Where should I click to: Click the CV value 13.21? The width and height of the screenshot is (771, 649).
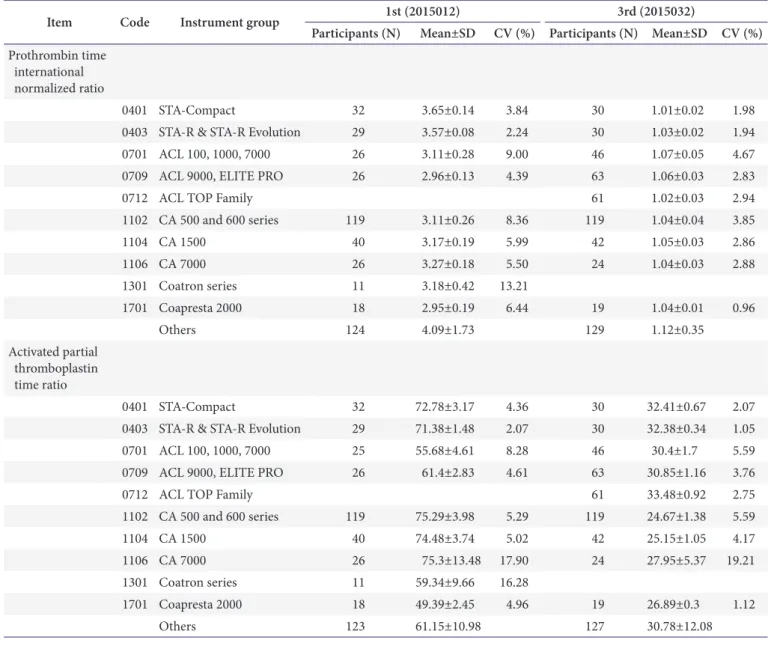click(x=514, y=286)
